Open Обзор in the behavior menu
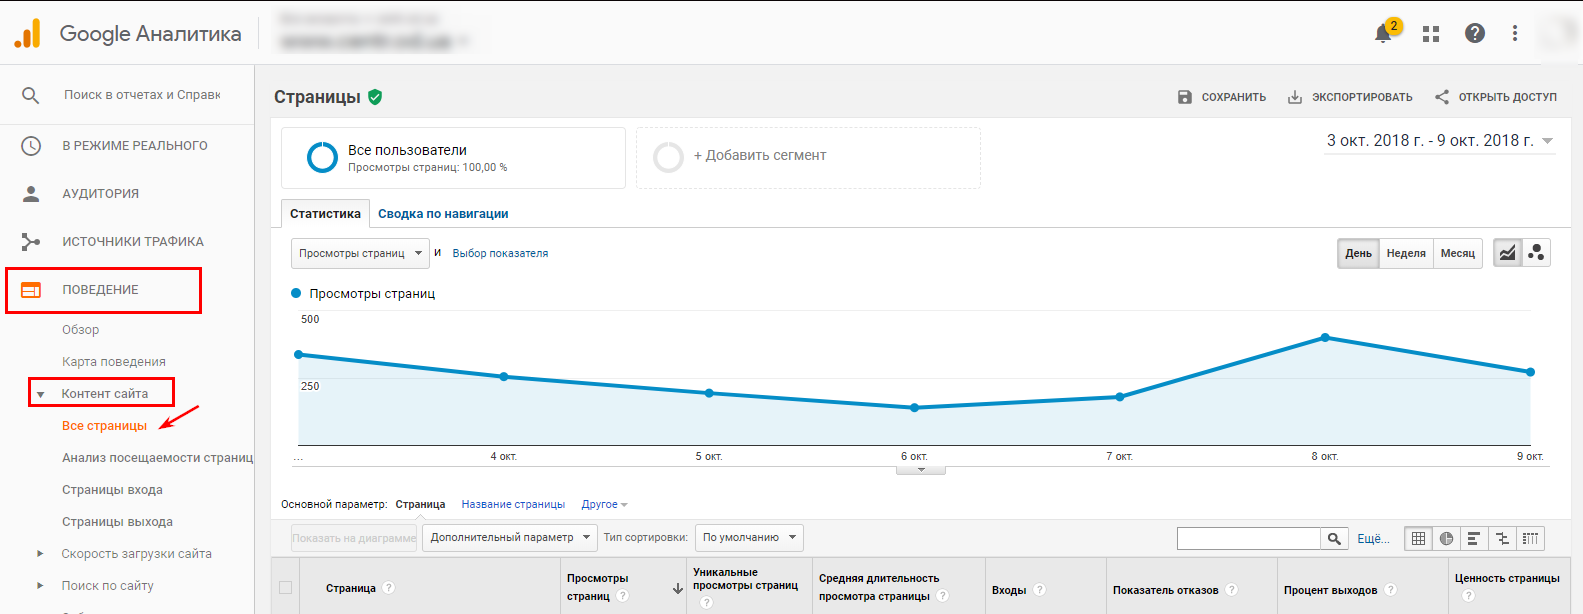1583x614 pixels. tap(81, 330)
